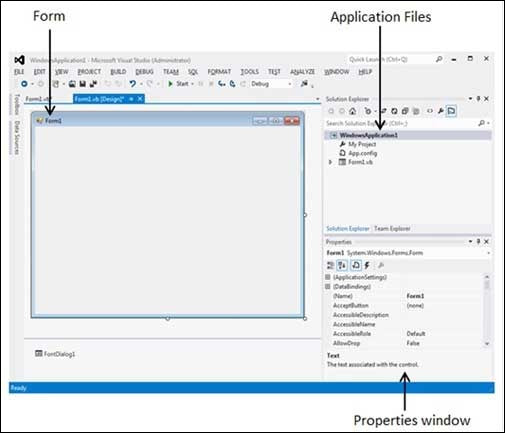Click the Undo arrow icon

(133, 84)
